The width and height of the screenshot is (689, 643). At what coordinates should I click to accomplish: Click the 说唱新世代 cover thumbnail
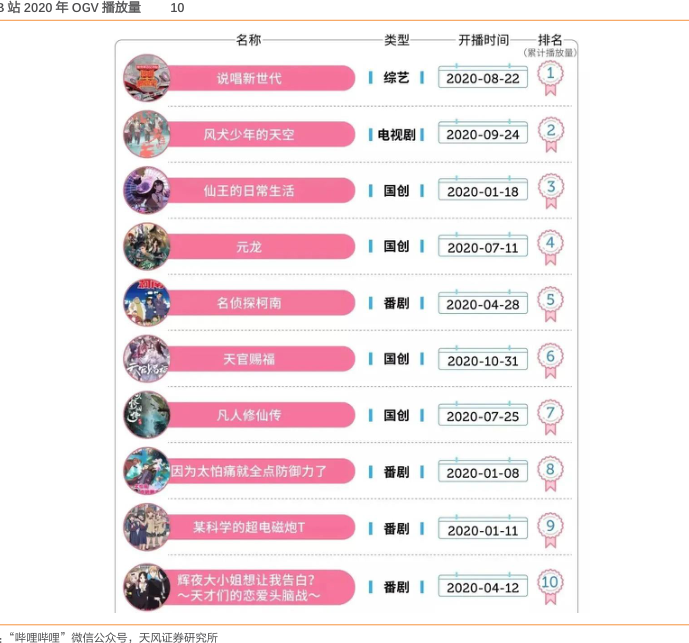pos(147,78)
